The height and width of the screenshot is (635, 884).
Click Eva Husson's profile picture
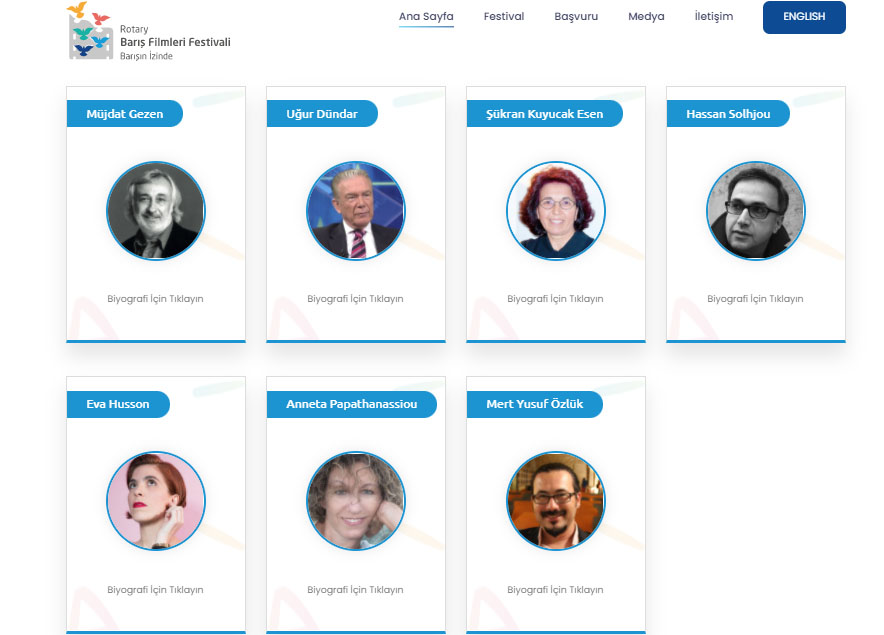pyautogui.click(x=156, y=501)
